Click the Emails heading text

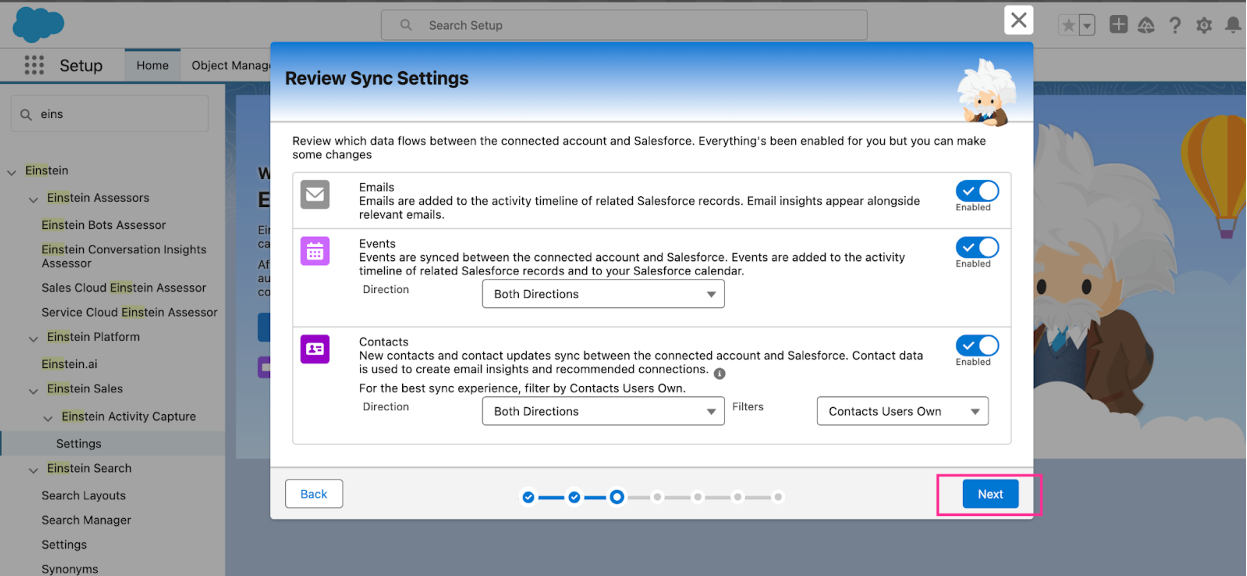(377, 187)
